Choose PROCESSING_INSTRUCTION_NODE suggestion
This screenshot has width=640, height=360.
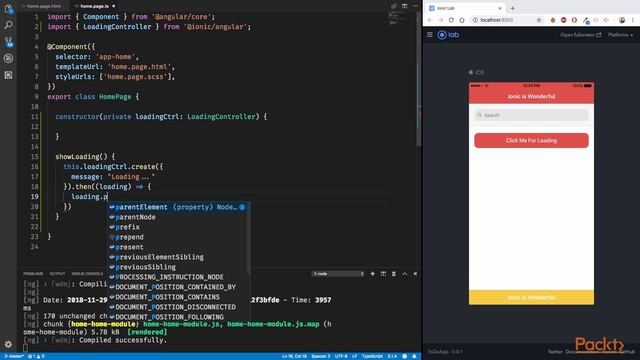click(178, 277)
